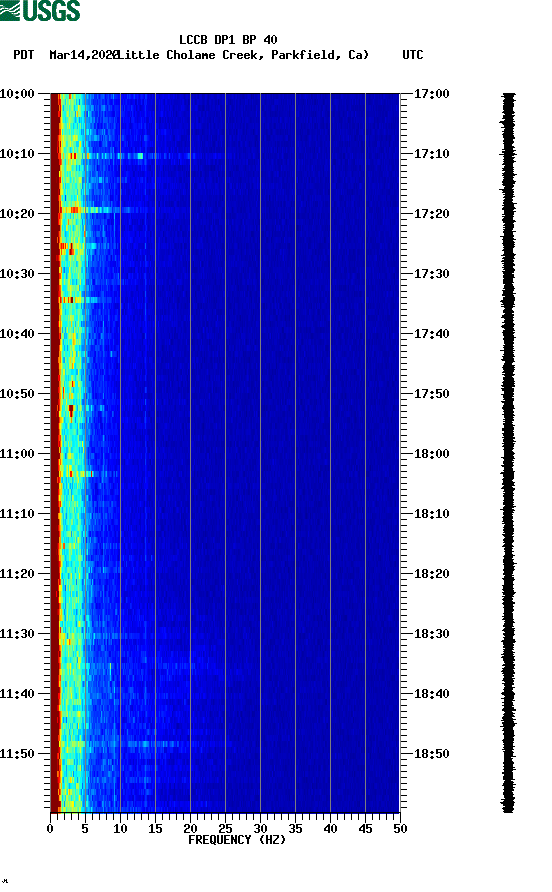
Task: Click the 17:20 UTC time label
Action: click(431, 214)
